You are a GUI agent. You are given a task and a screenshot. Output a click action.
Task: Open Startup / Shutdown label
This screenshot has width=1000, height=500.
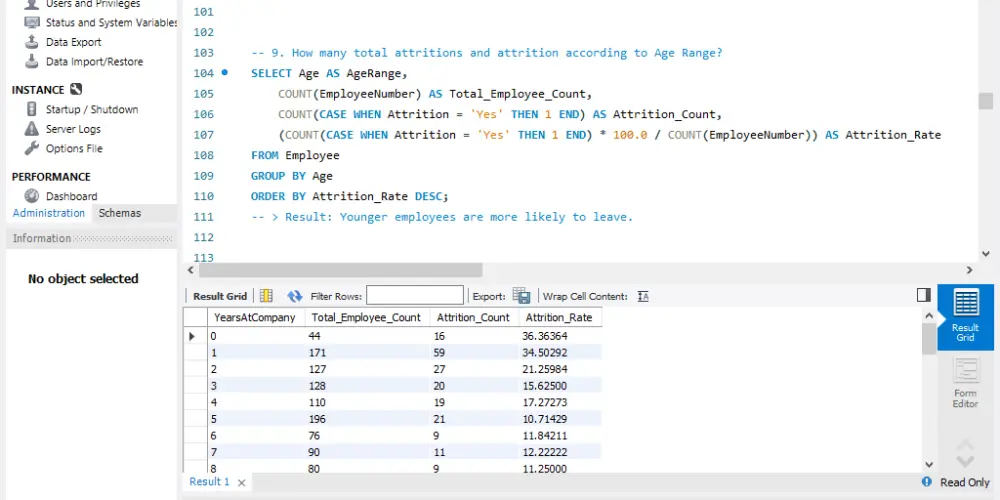[x=92, y=109]
